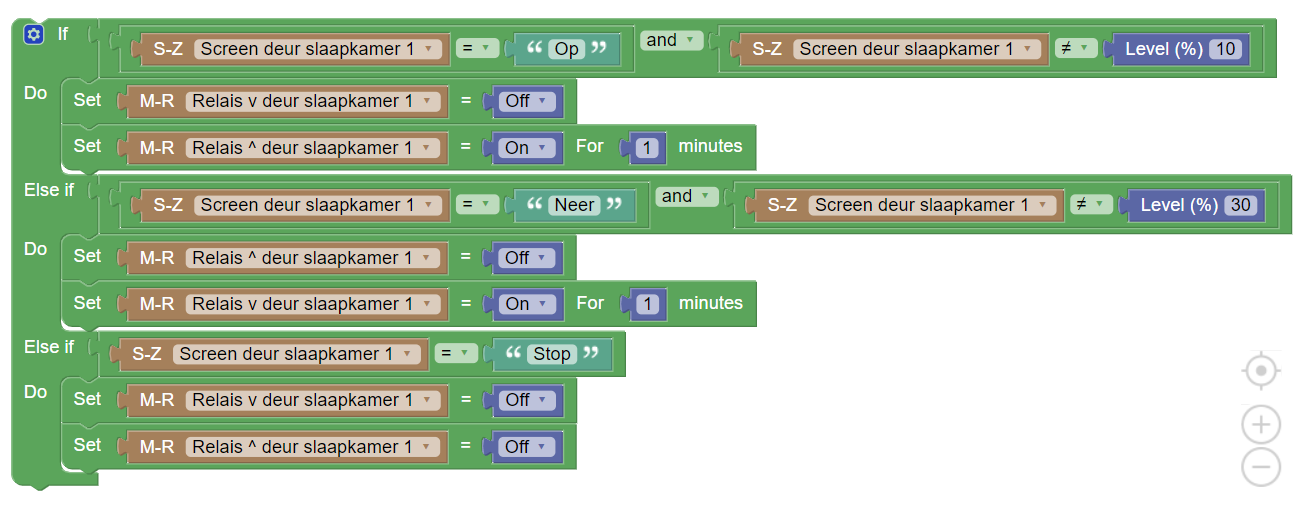Edit the 'Op' text string field
This screenshot has width=1303, height=506.
coord(567,49)
